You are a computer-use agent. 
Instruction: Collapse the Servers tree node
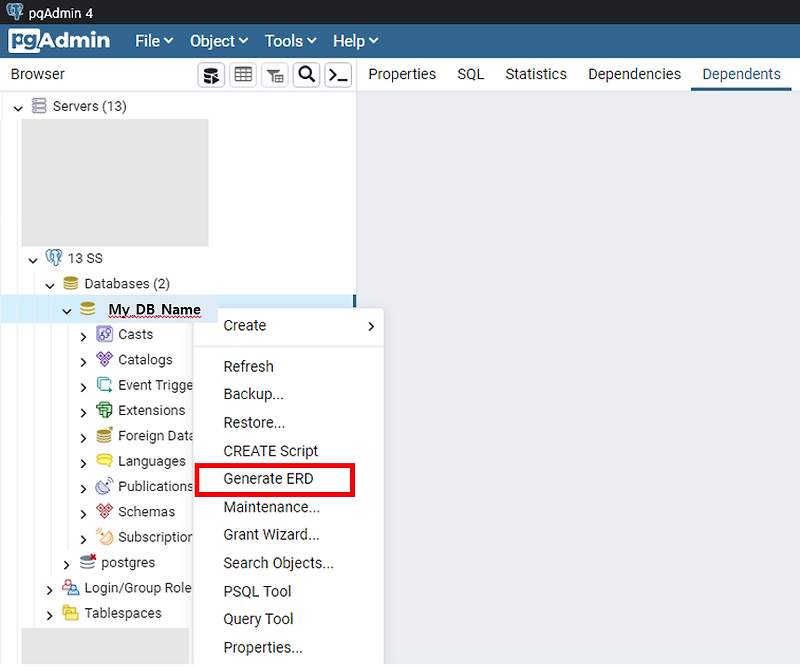coord(17,106)
